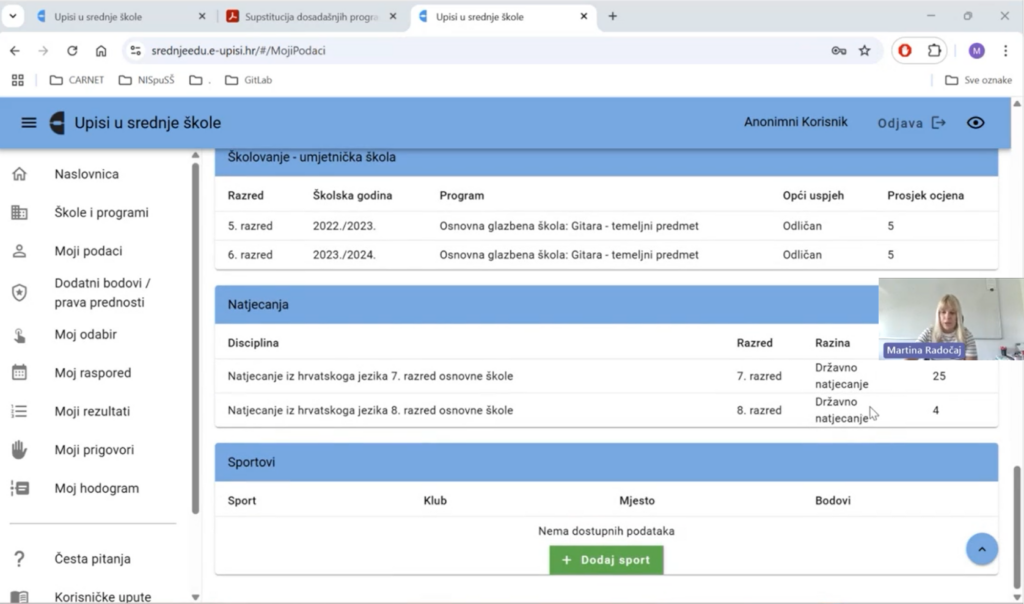Screen dimensions: 1024x604
Task: Click the Moji podaci person icon
Action: pos(19,251)
